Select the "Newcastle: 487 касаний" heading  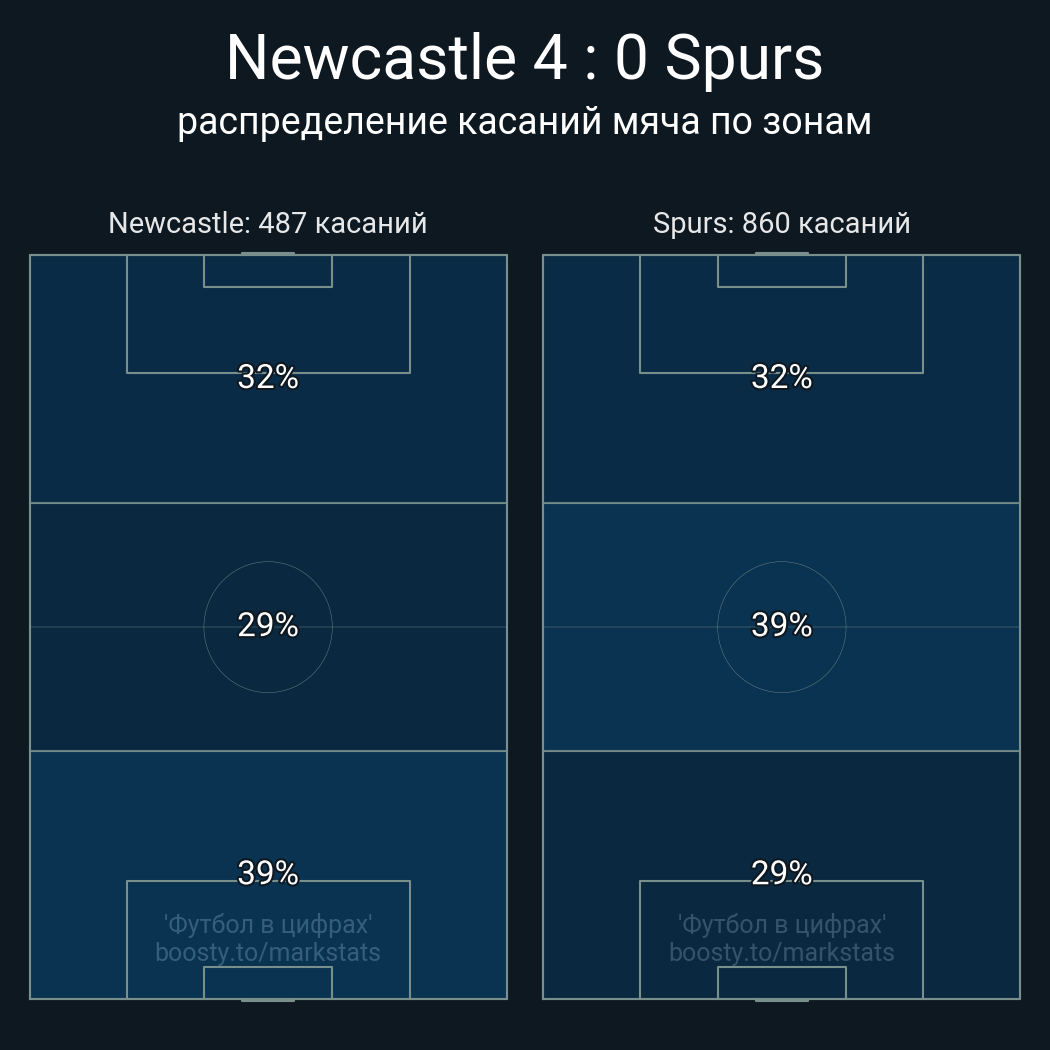pyautogui.click(x=268, y=223)
